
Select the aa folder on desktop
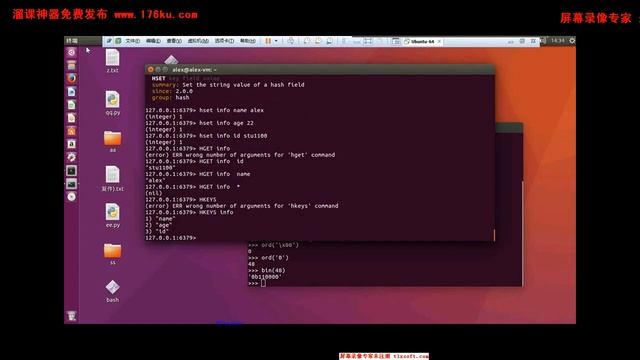(x=112, y=142)
